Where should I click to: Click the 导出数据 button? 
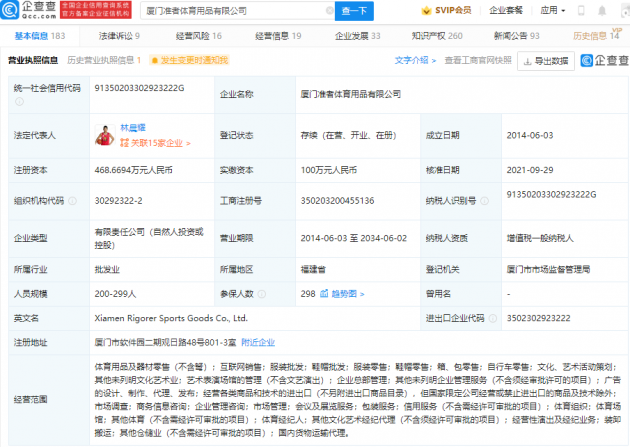coord(546,61)
